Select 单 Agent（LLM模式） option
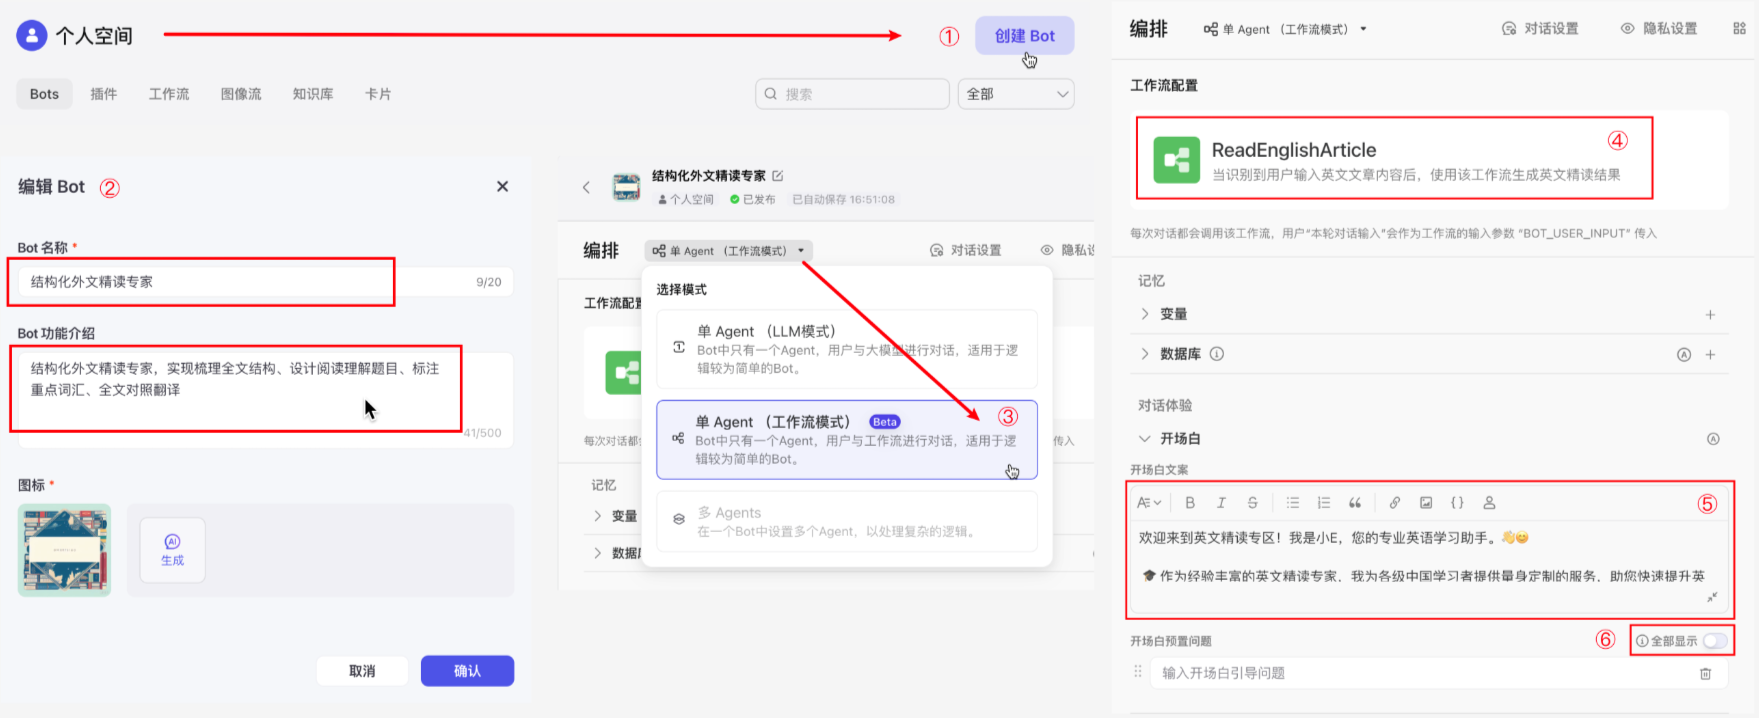 pos(846,349)
